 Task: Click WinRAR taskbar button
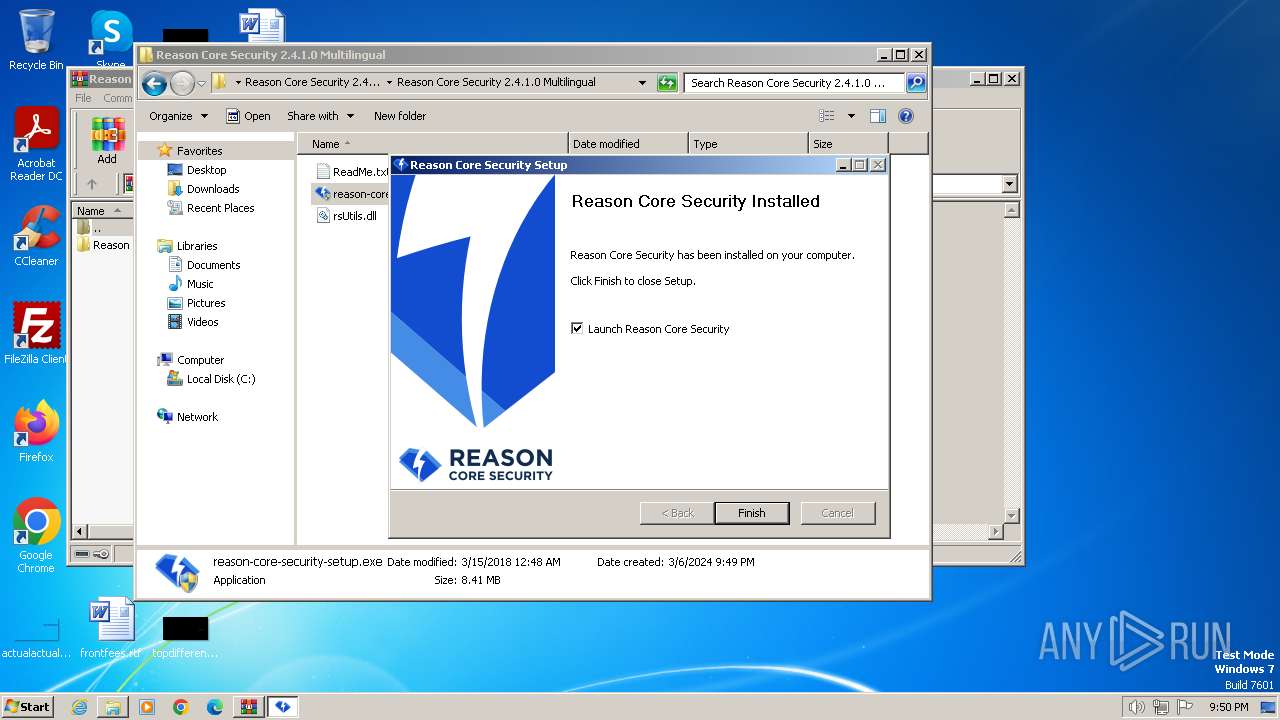point(248,707)
